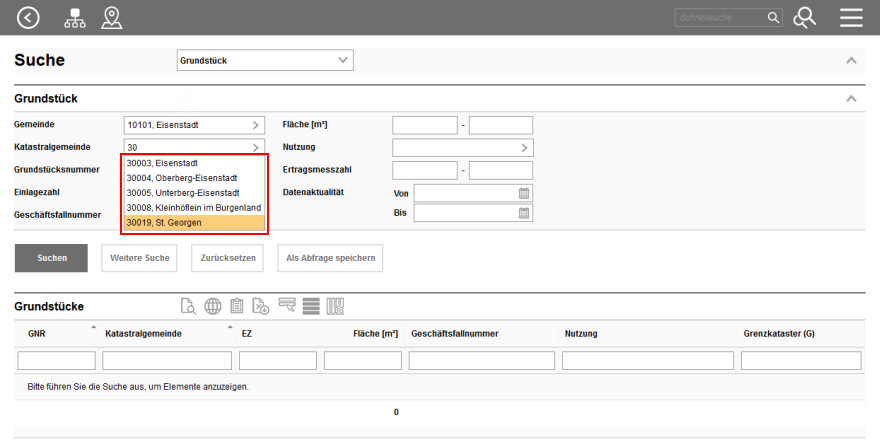Open the Von date calendar picker

524,193
